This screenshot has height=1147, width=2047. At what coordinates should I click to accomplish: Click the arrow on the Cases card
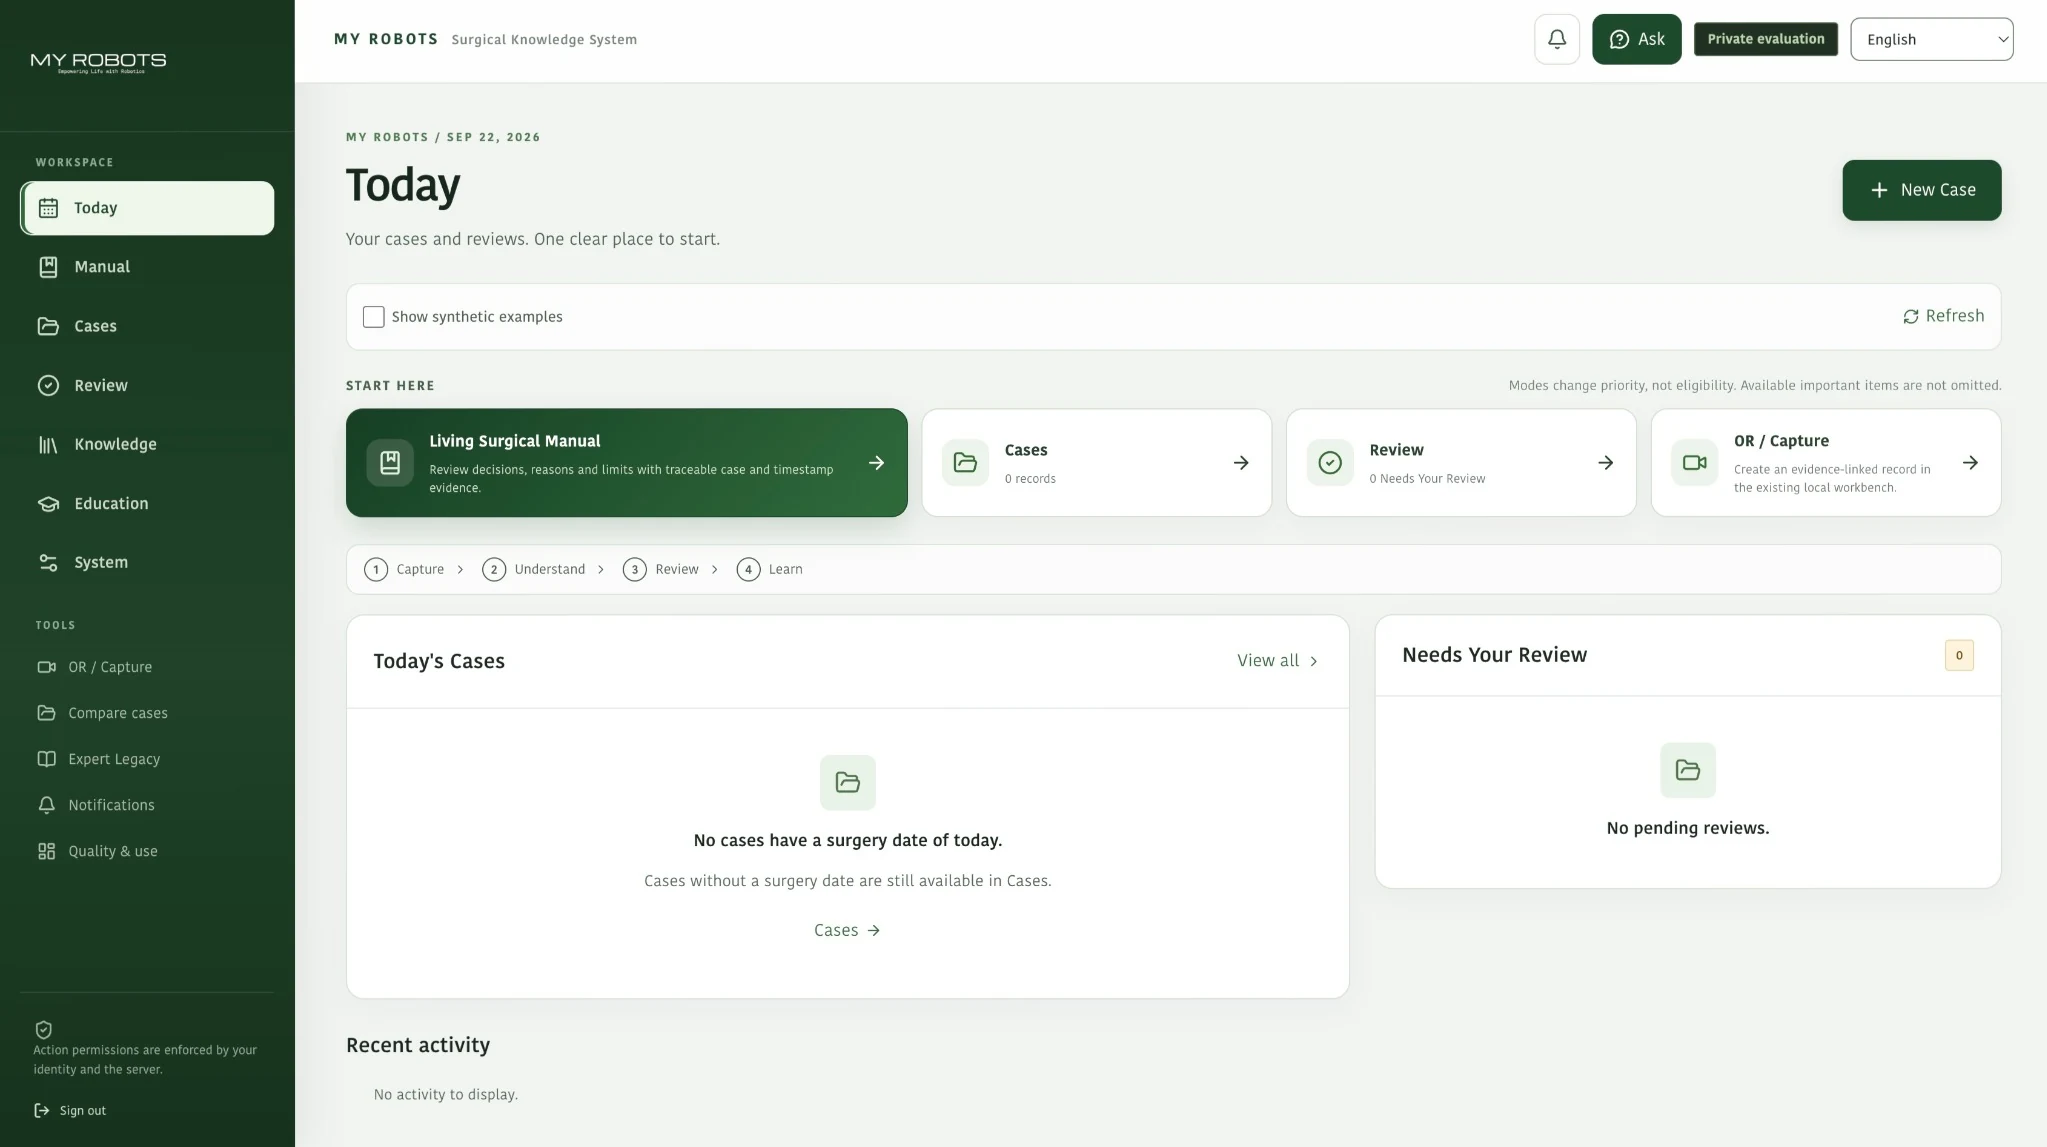click(x=1241, y=463)
